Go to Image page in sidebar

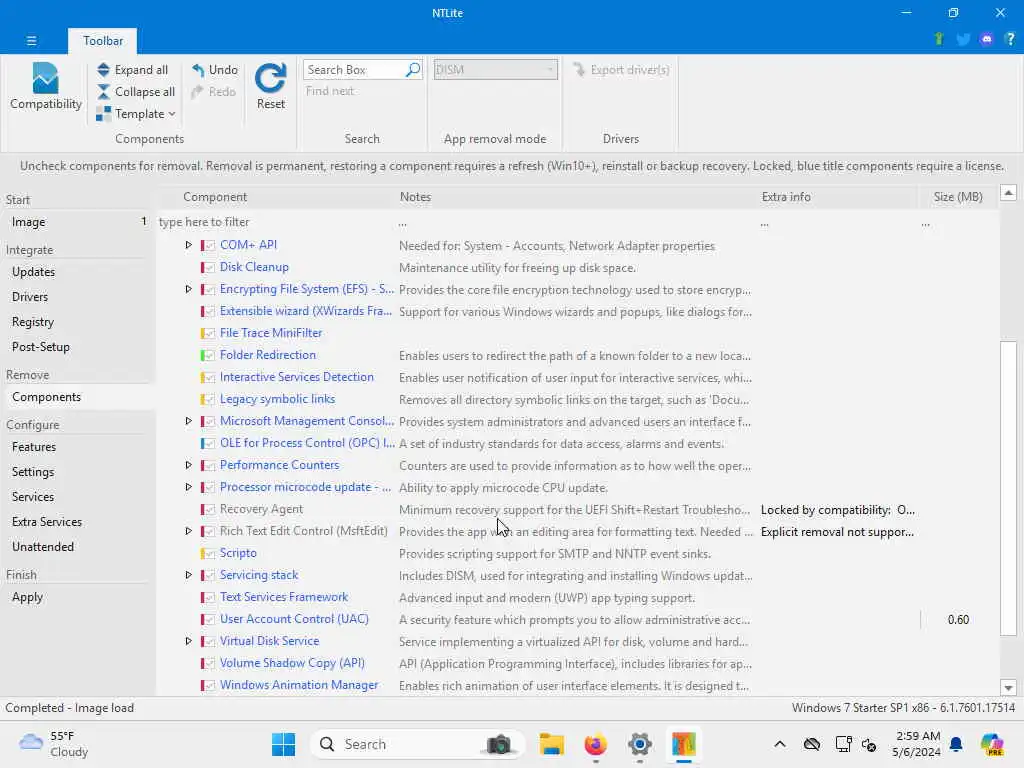click(x=78, y=222)
